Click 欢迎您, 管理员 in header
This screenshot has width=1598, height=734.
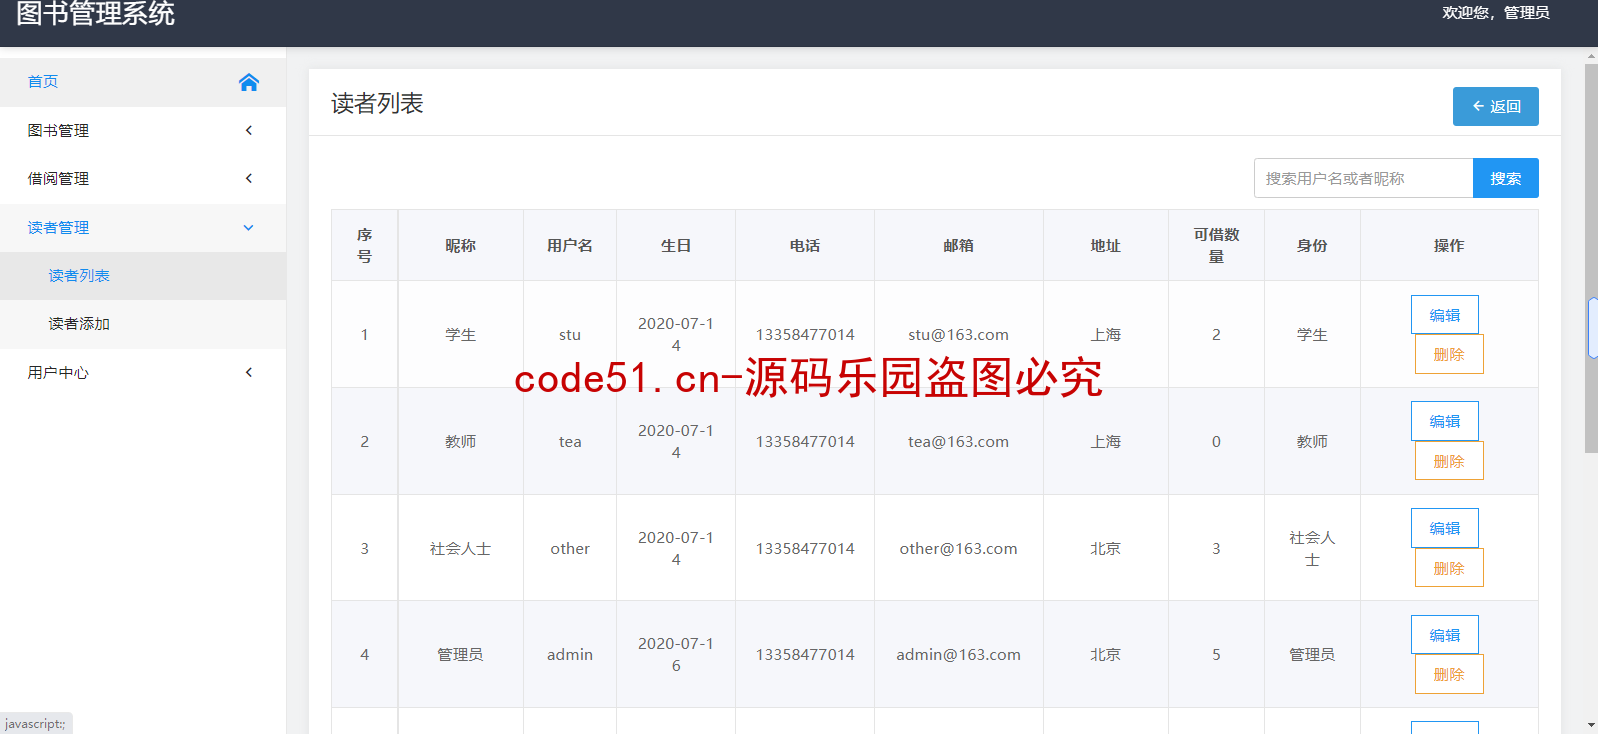(x=1495, y=12)
